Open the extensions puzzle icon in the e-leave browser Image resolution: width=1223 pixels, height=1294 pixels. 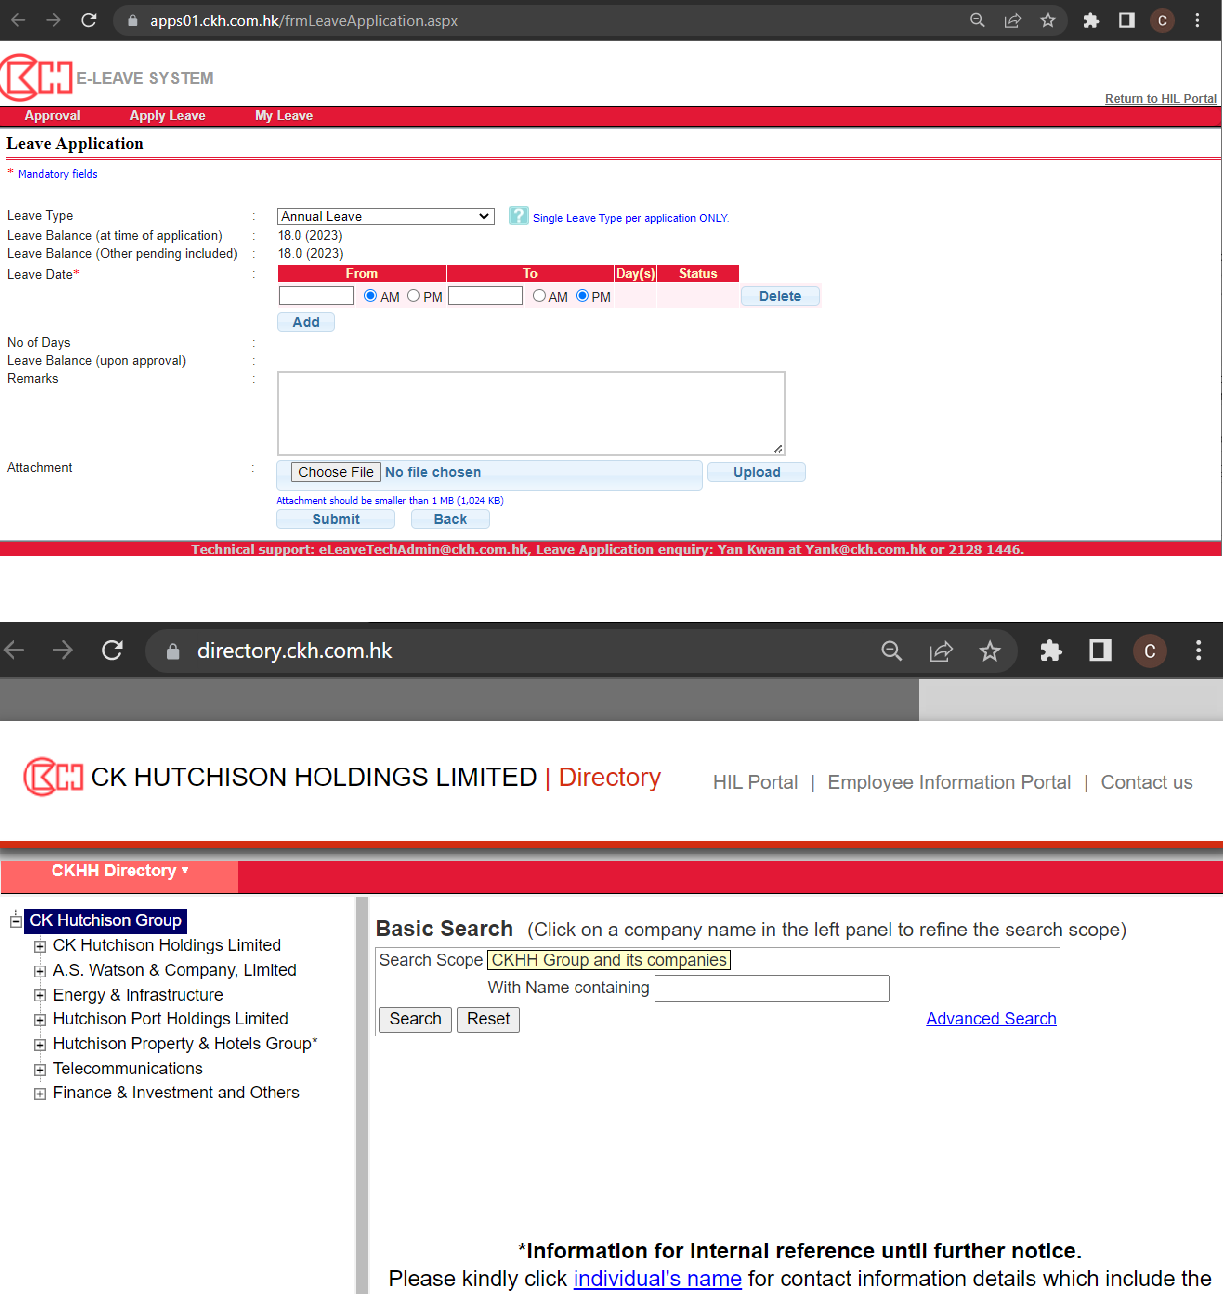(x=1091, y=20)
